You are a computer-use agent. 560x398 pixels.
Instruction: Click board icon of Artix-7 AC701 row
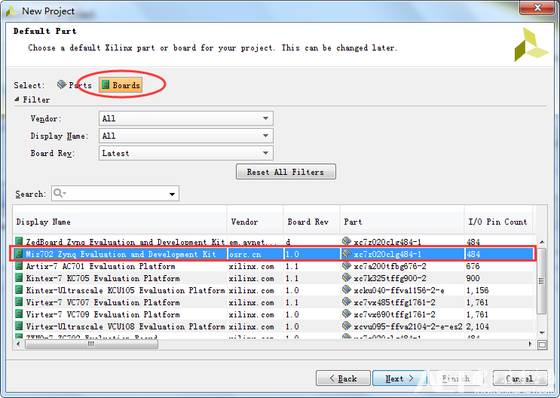(19, 266)
